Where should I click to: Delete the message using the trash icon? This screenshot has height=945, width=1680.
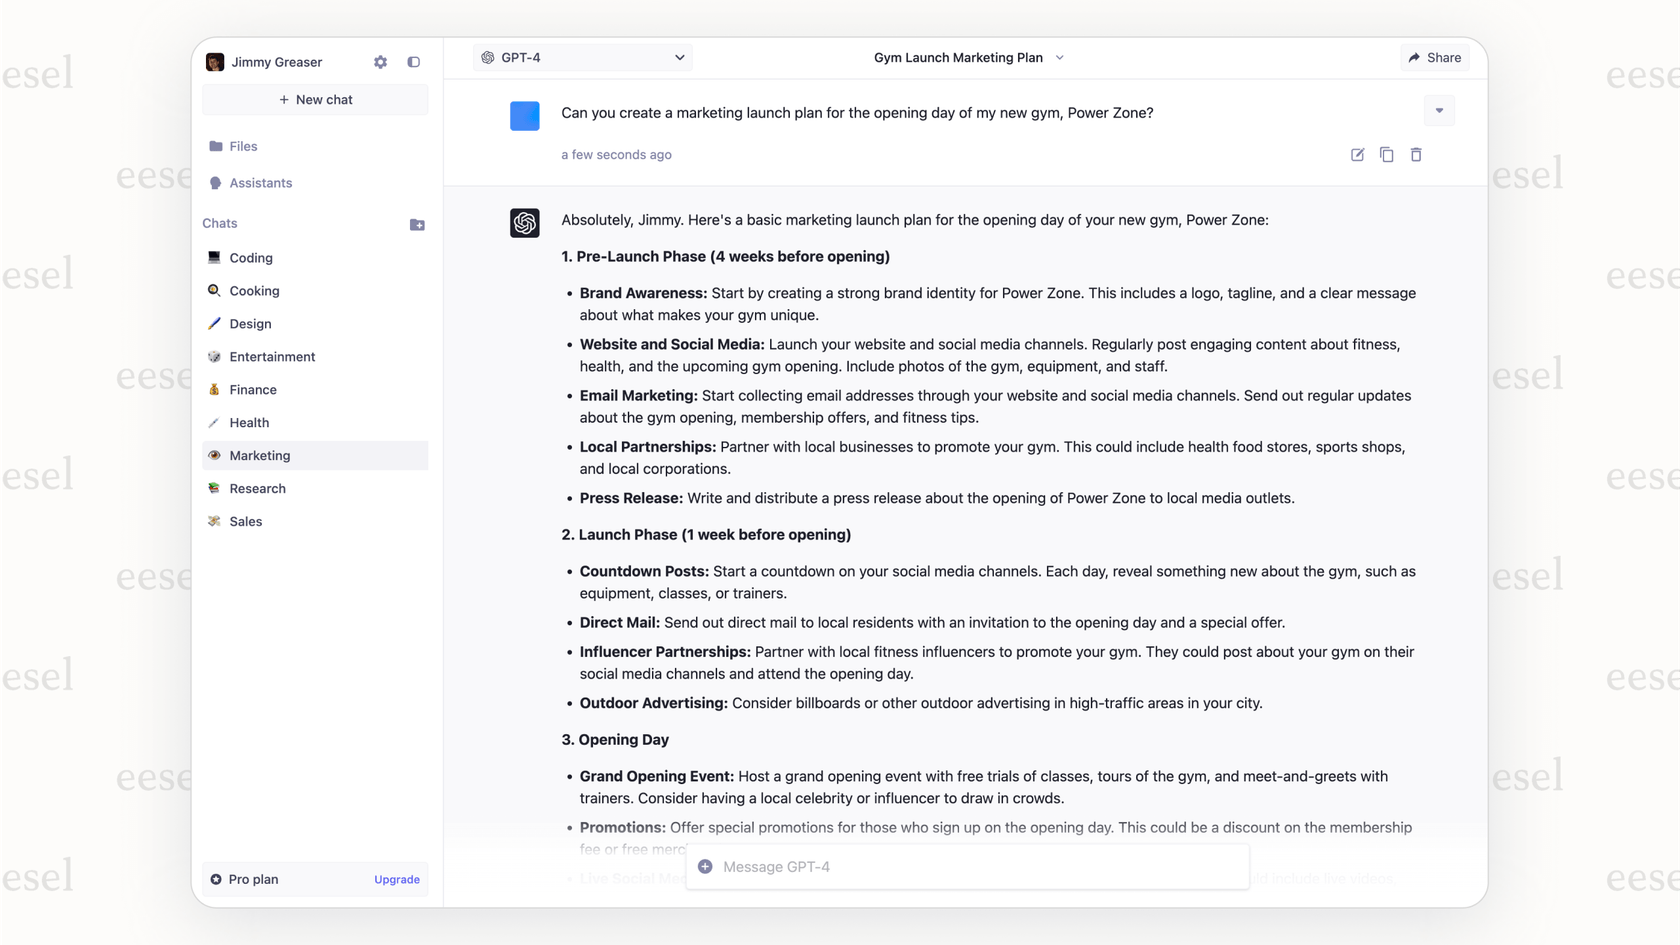click(x=1416, y=155)
